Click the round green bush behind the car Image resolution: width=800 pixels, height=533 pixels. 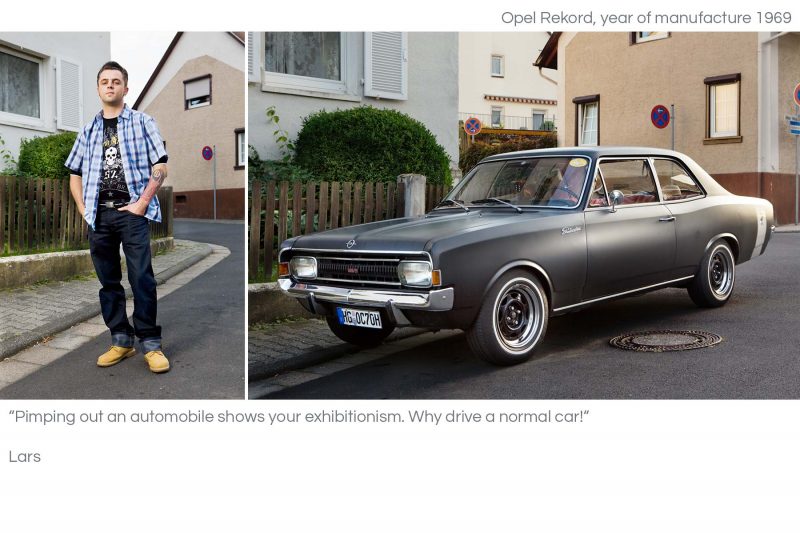click(x=372, y=146)
